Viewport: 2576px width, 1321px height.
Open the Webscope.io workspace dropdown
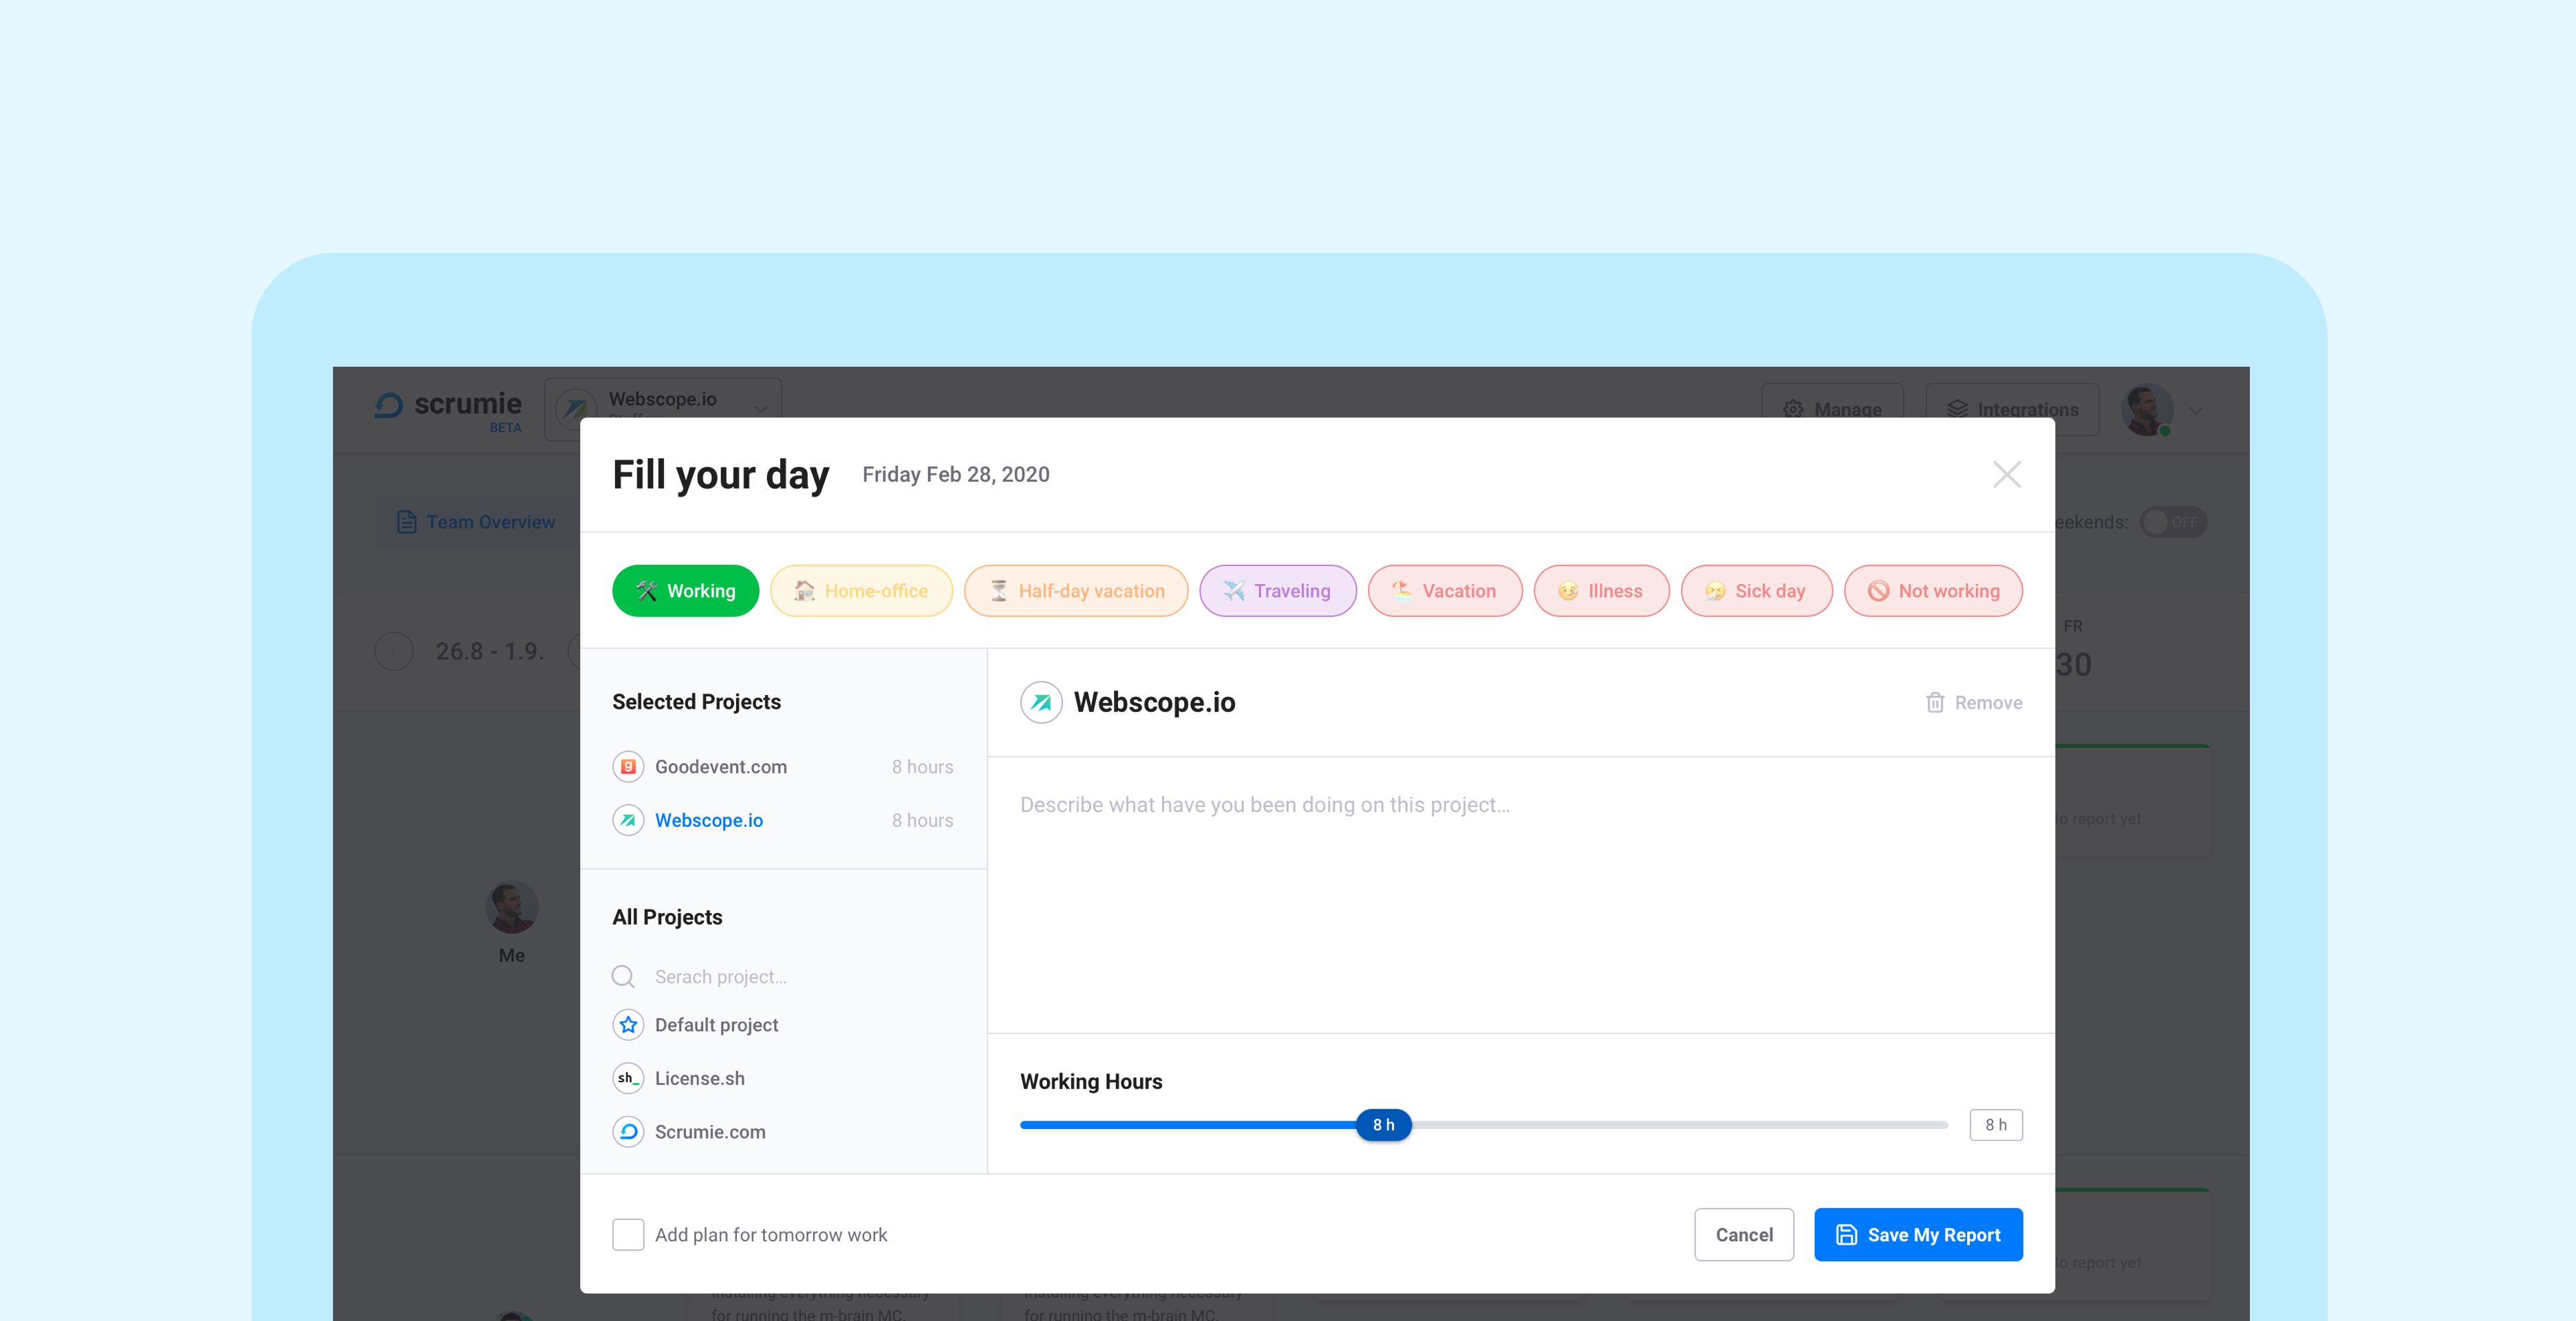(x=663, y=408)
